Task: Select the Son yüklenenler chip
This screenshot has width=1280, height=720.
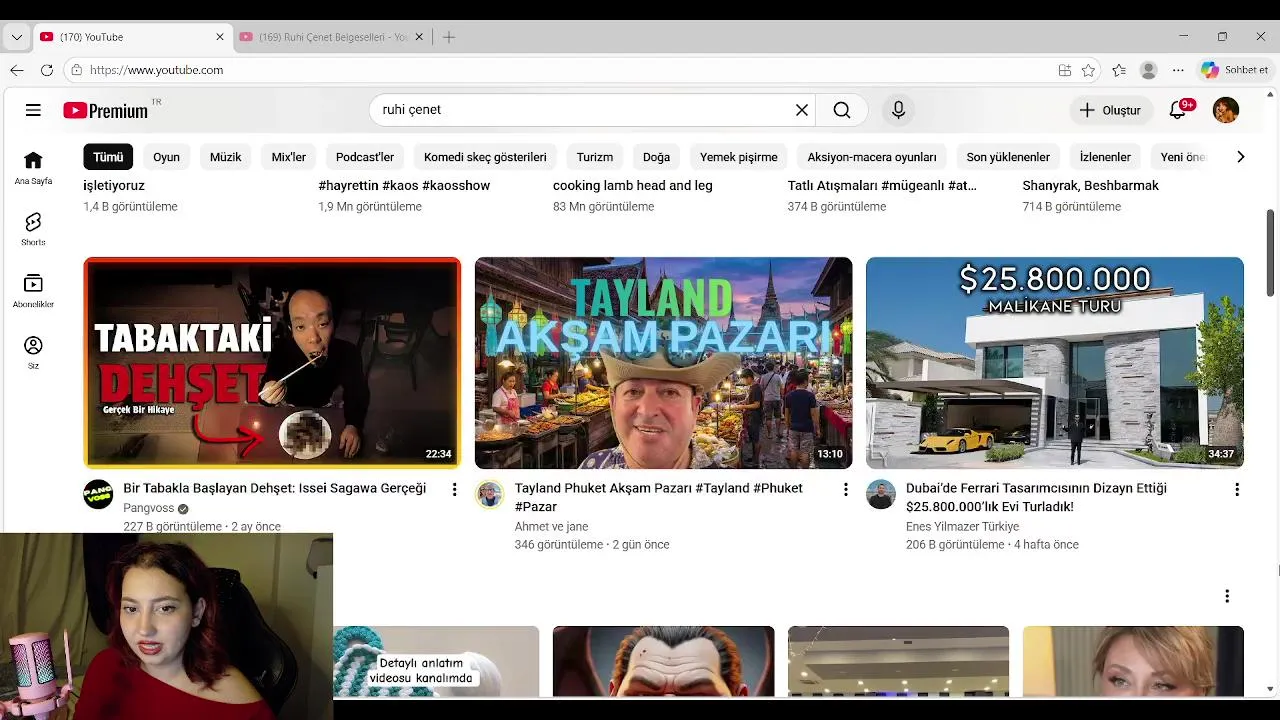Action: (x=1008, y=157)
